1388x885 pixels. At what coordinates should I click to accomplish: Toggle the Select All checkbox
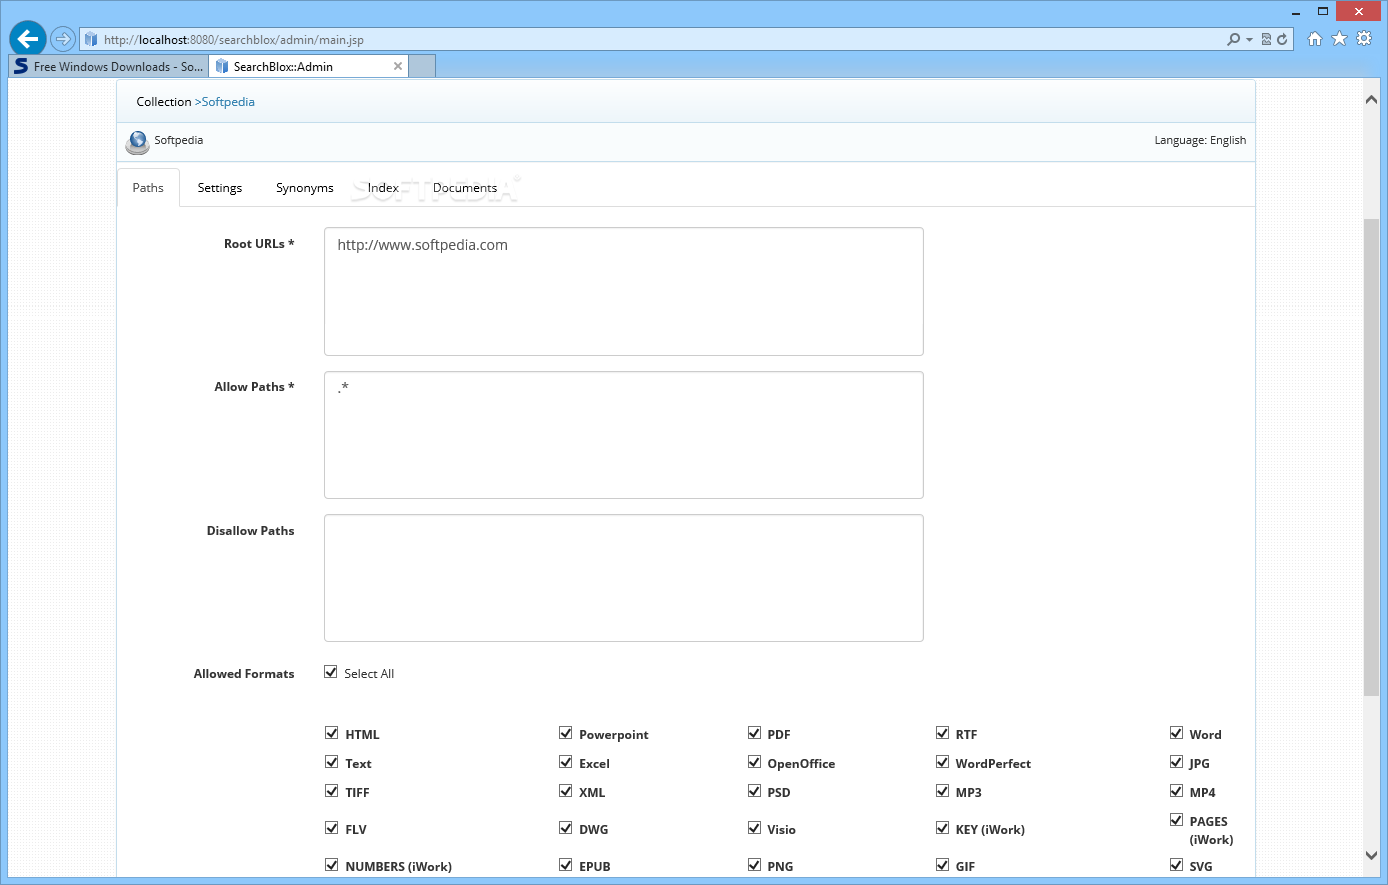tap(331, 672)
